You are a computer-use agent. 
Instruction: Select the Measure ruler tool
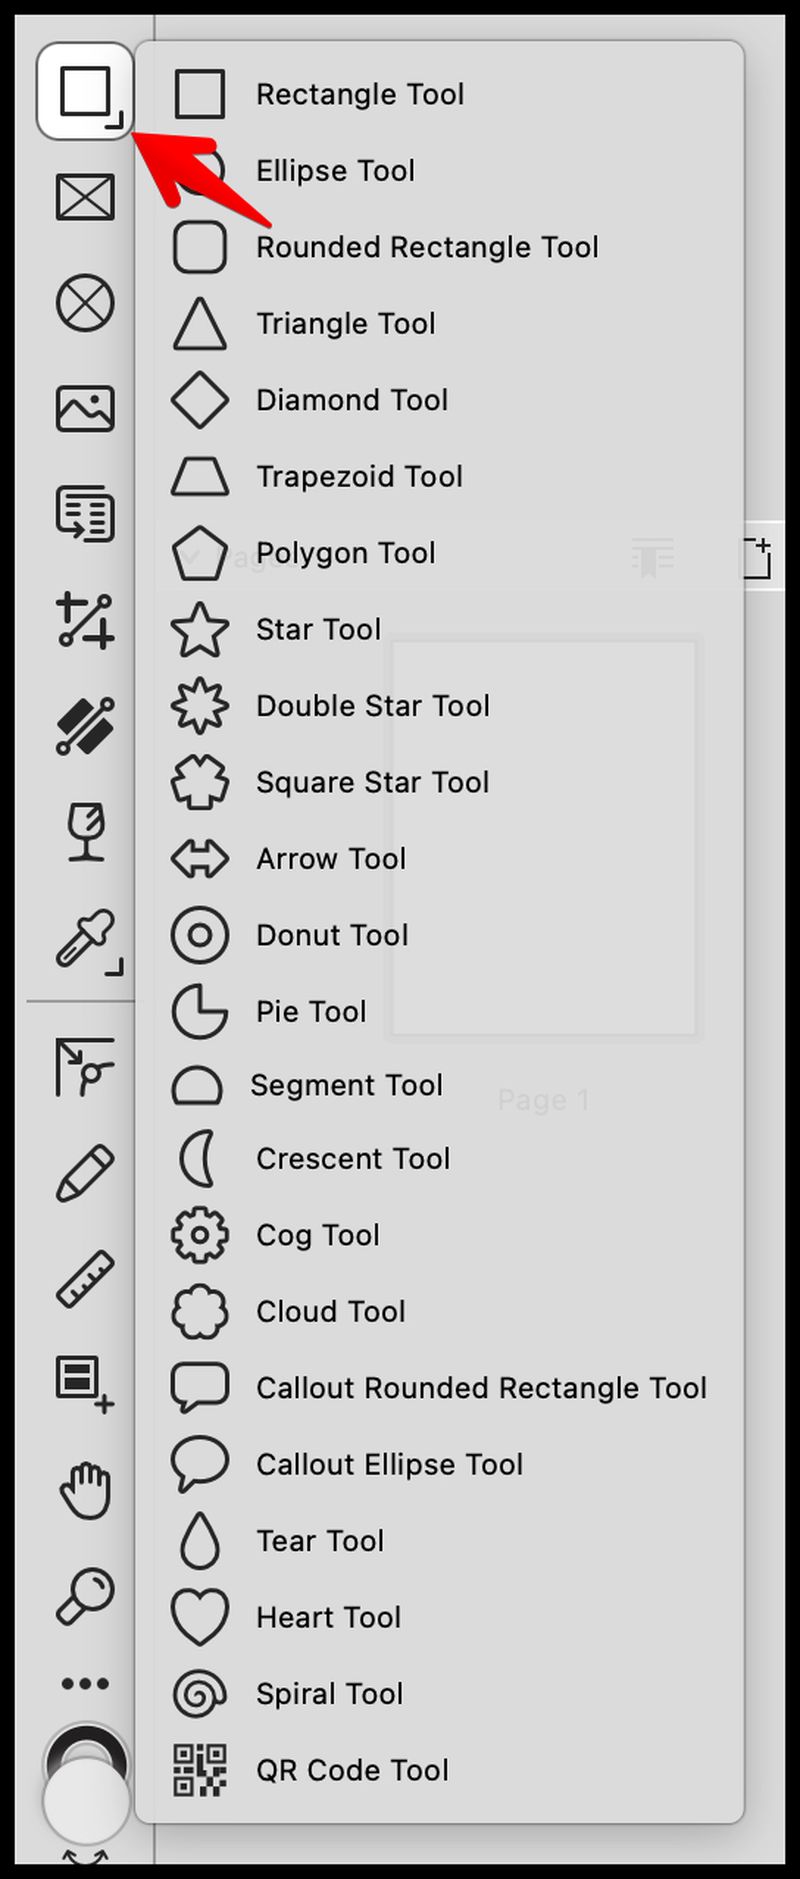pyautogui.click(x=85, y=1279)
